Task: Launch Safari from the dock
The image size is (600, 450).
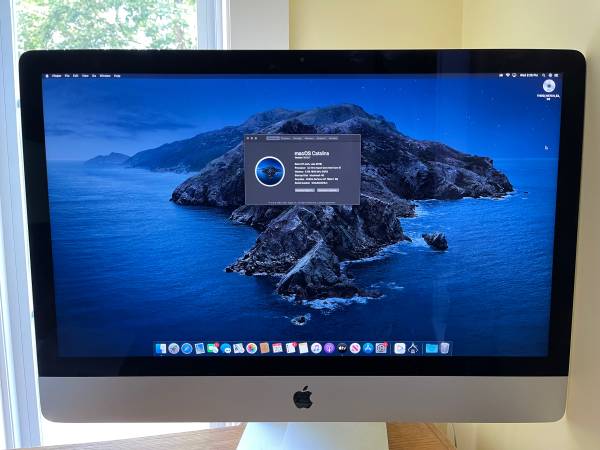Action: tap(187, 348)
